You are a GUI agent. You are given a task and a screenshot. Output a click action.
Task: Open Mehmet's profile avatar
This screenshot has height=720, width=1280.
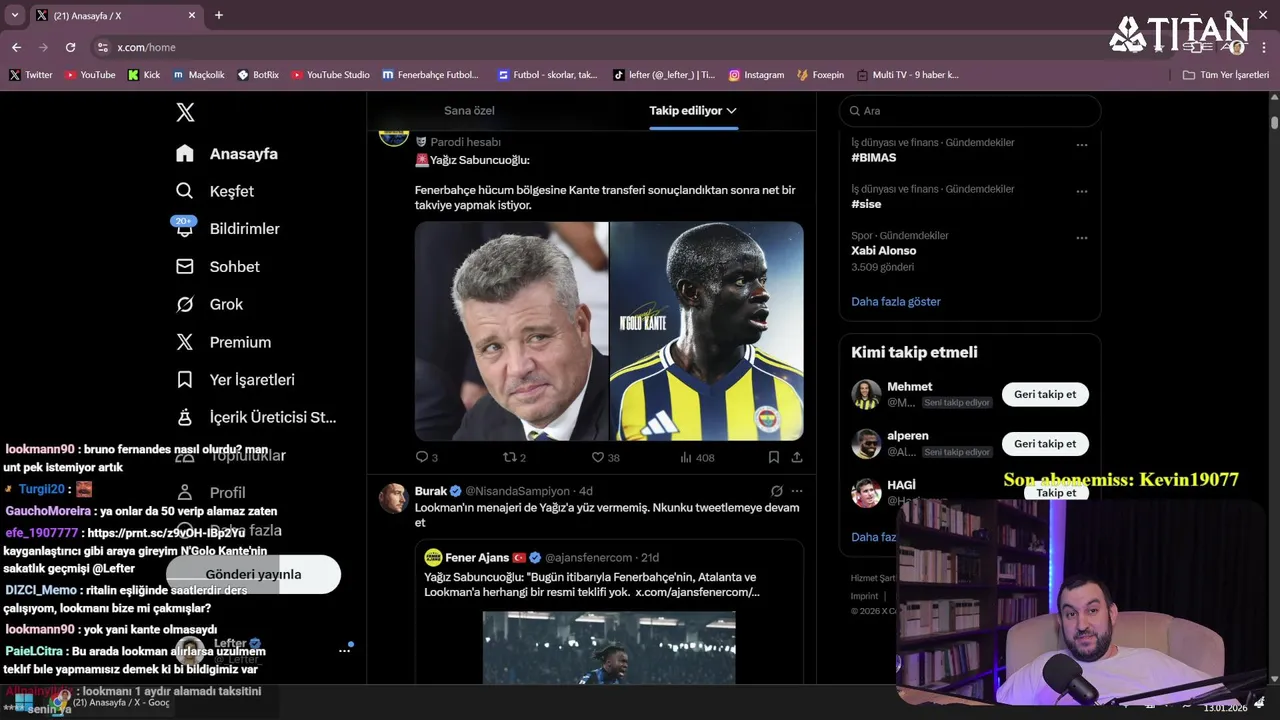coord(866,394)
